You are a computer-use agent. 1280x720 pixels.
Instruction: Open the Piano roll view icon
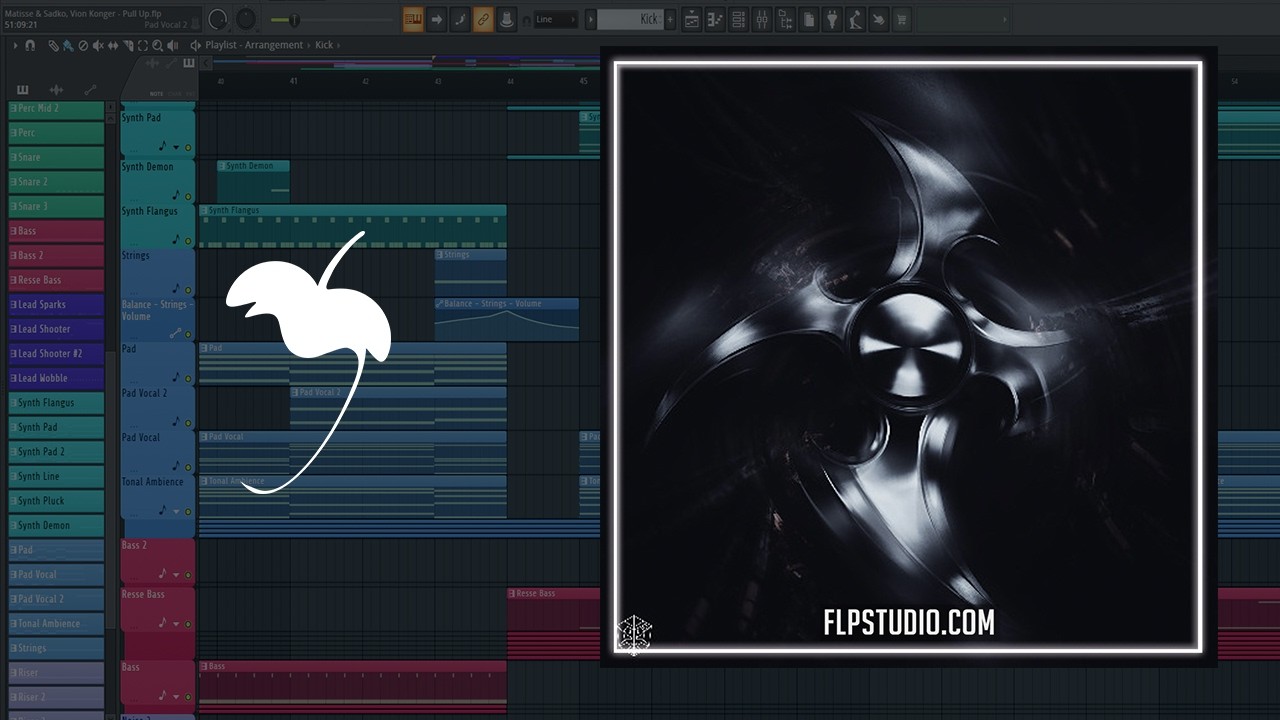pyautogui.click(x=715, y=19)
